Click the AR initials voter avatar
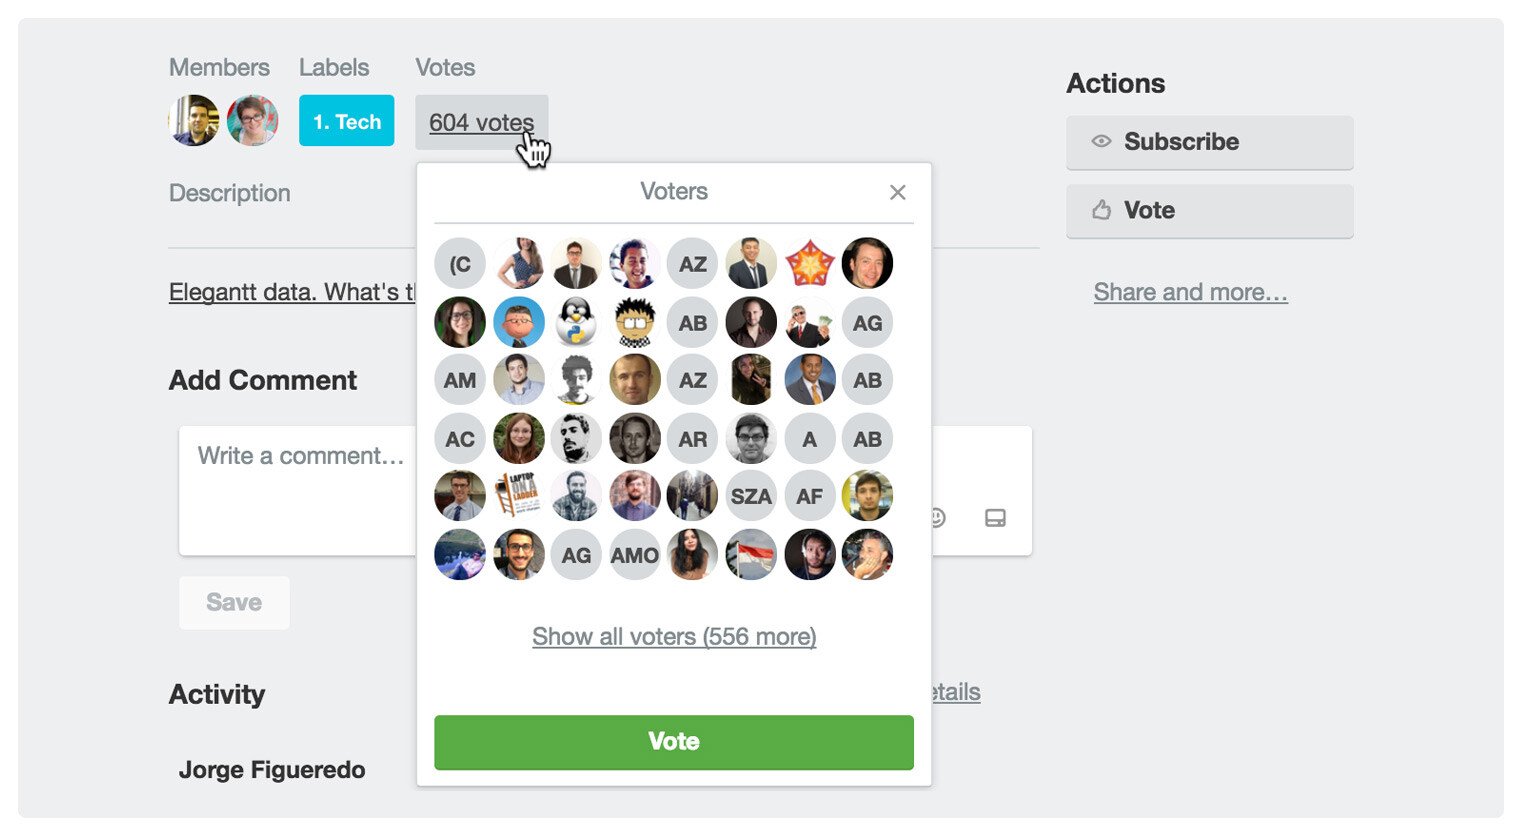1521x836 pixels. pos(693,439)
